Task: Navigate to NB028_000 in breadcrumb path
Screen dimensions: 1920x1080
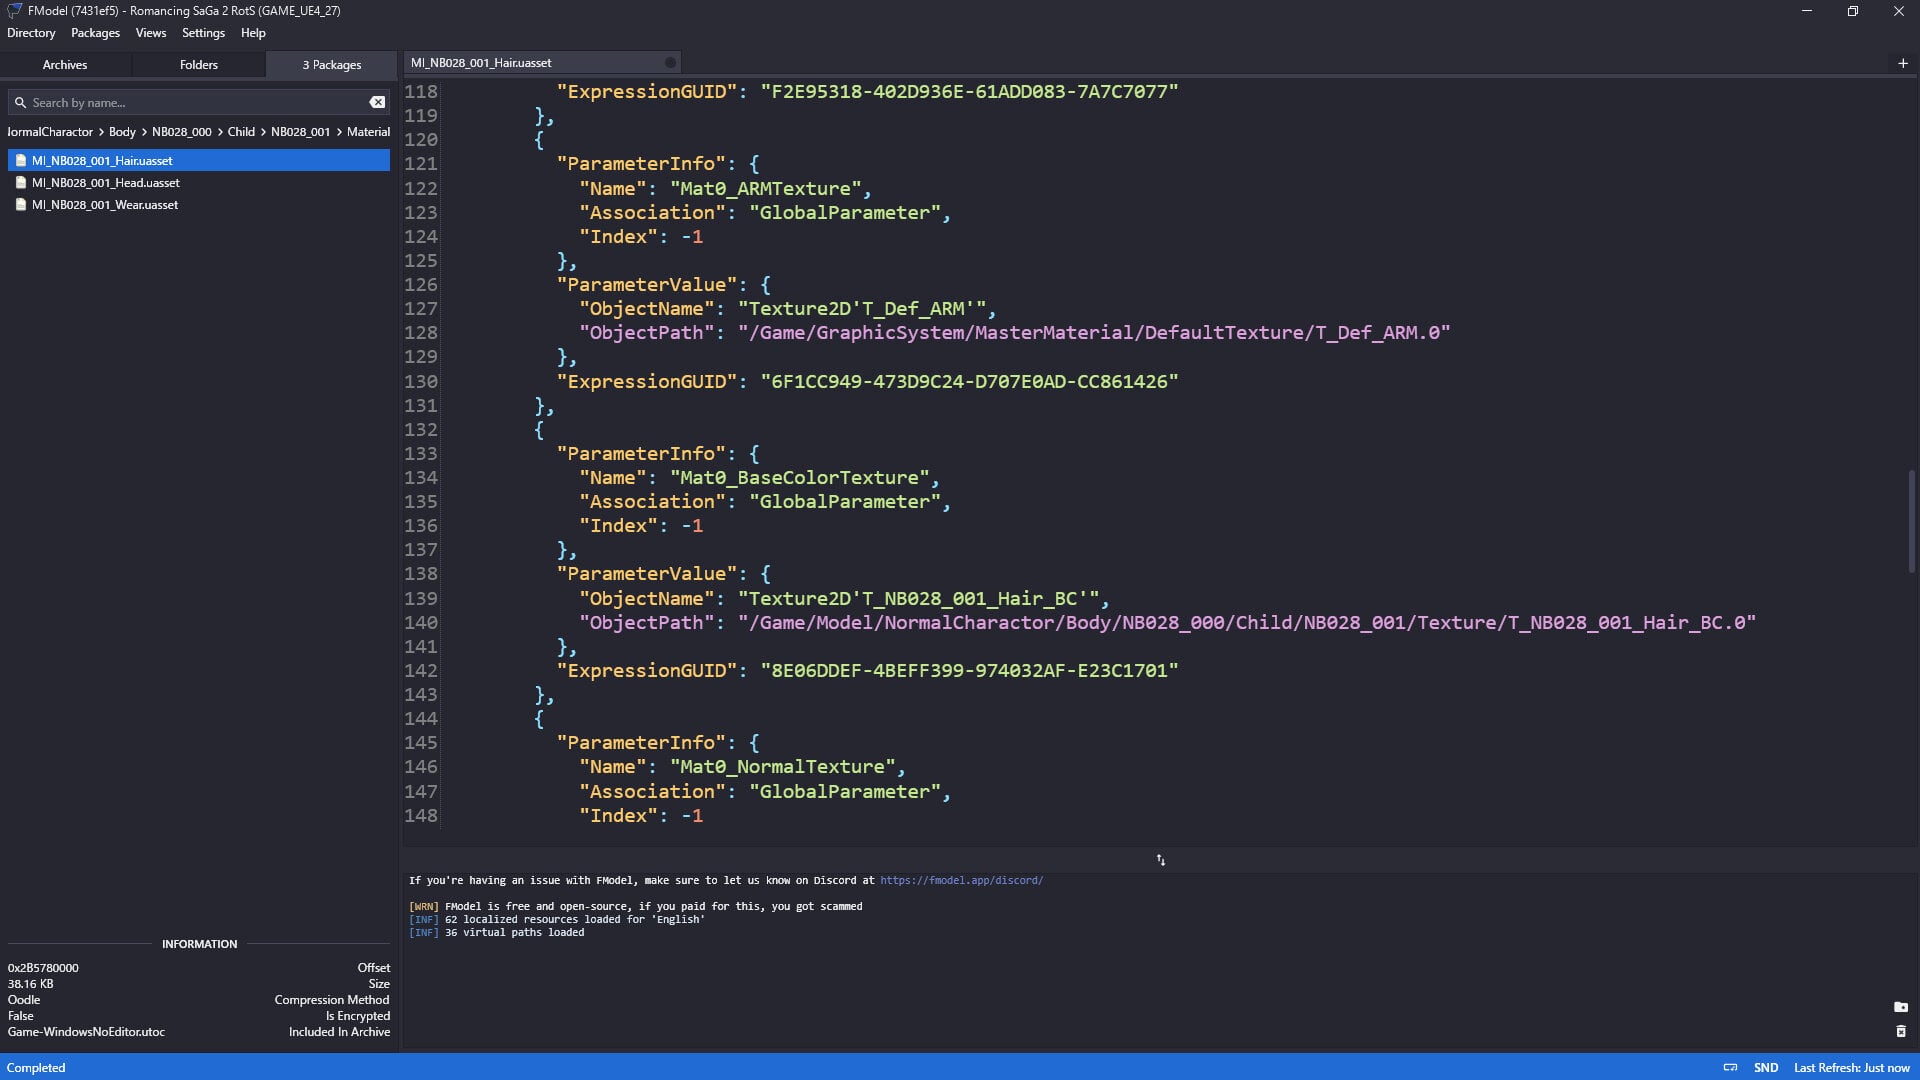Action: pyautogui.click(x=181, y=131)
